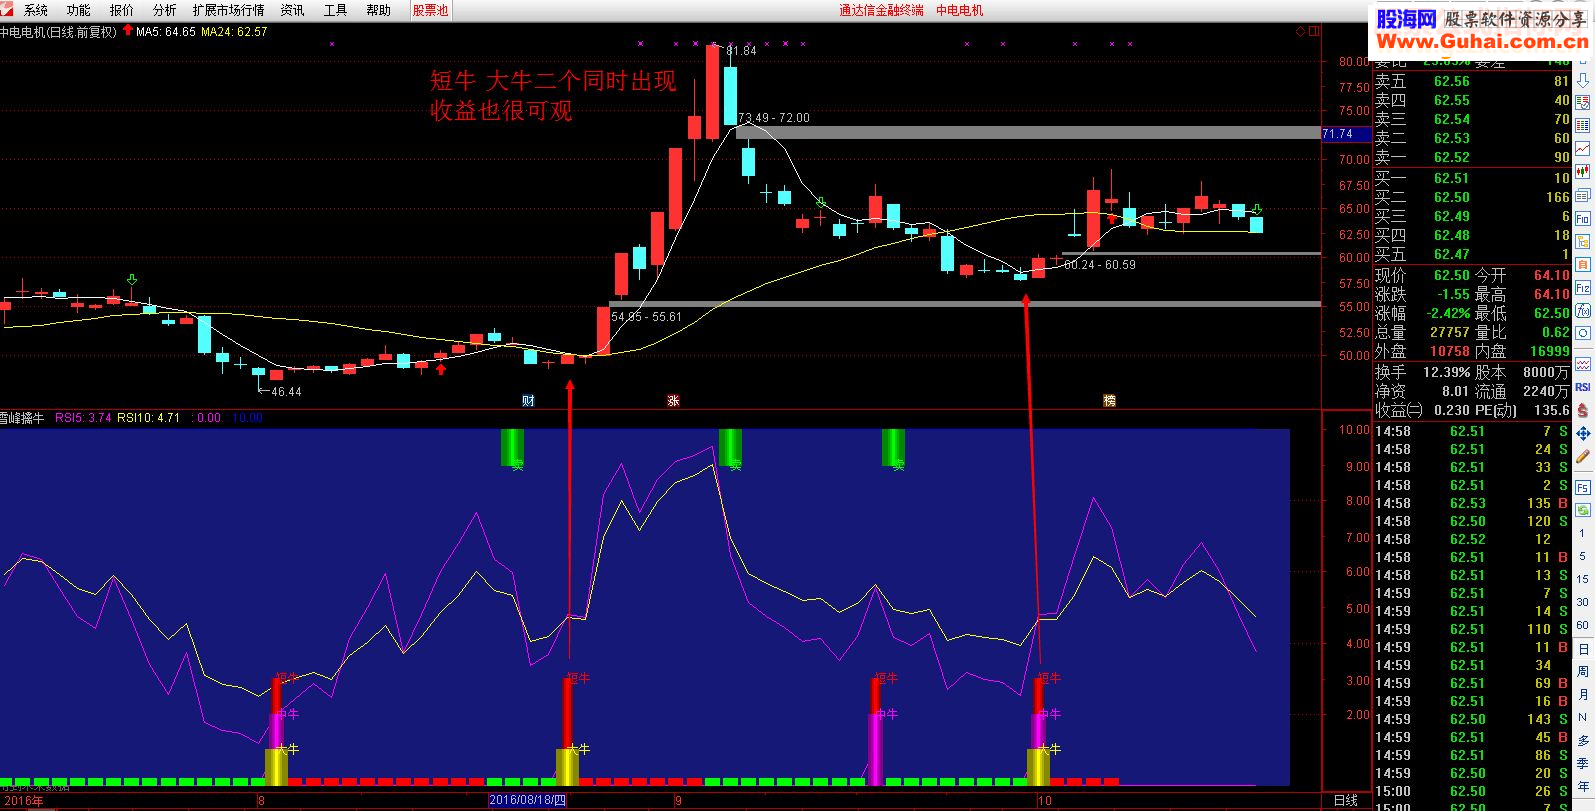Click the RSI indicator icon
The image size is (1595, 811).
[1583, 387]
